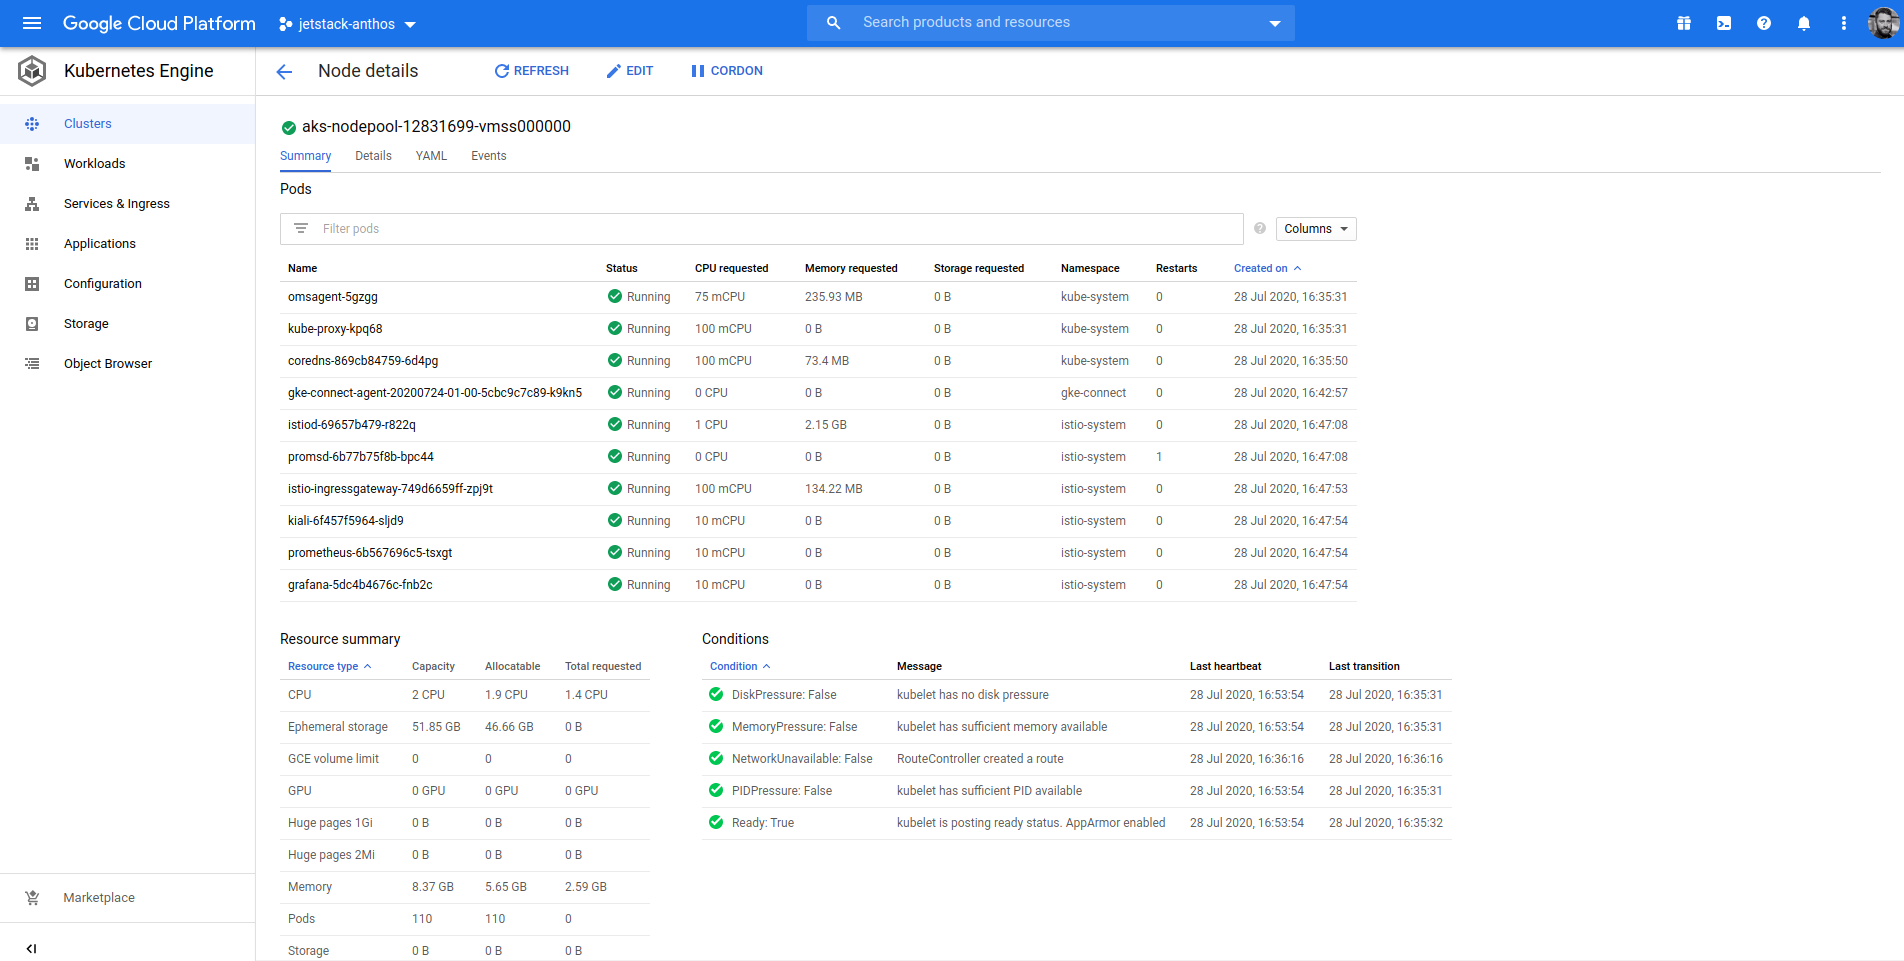Open pod promsd-6b77b75f8b-bpc44

click(361, 457)
